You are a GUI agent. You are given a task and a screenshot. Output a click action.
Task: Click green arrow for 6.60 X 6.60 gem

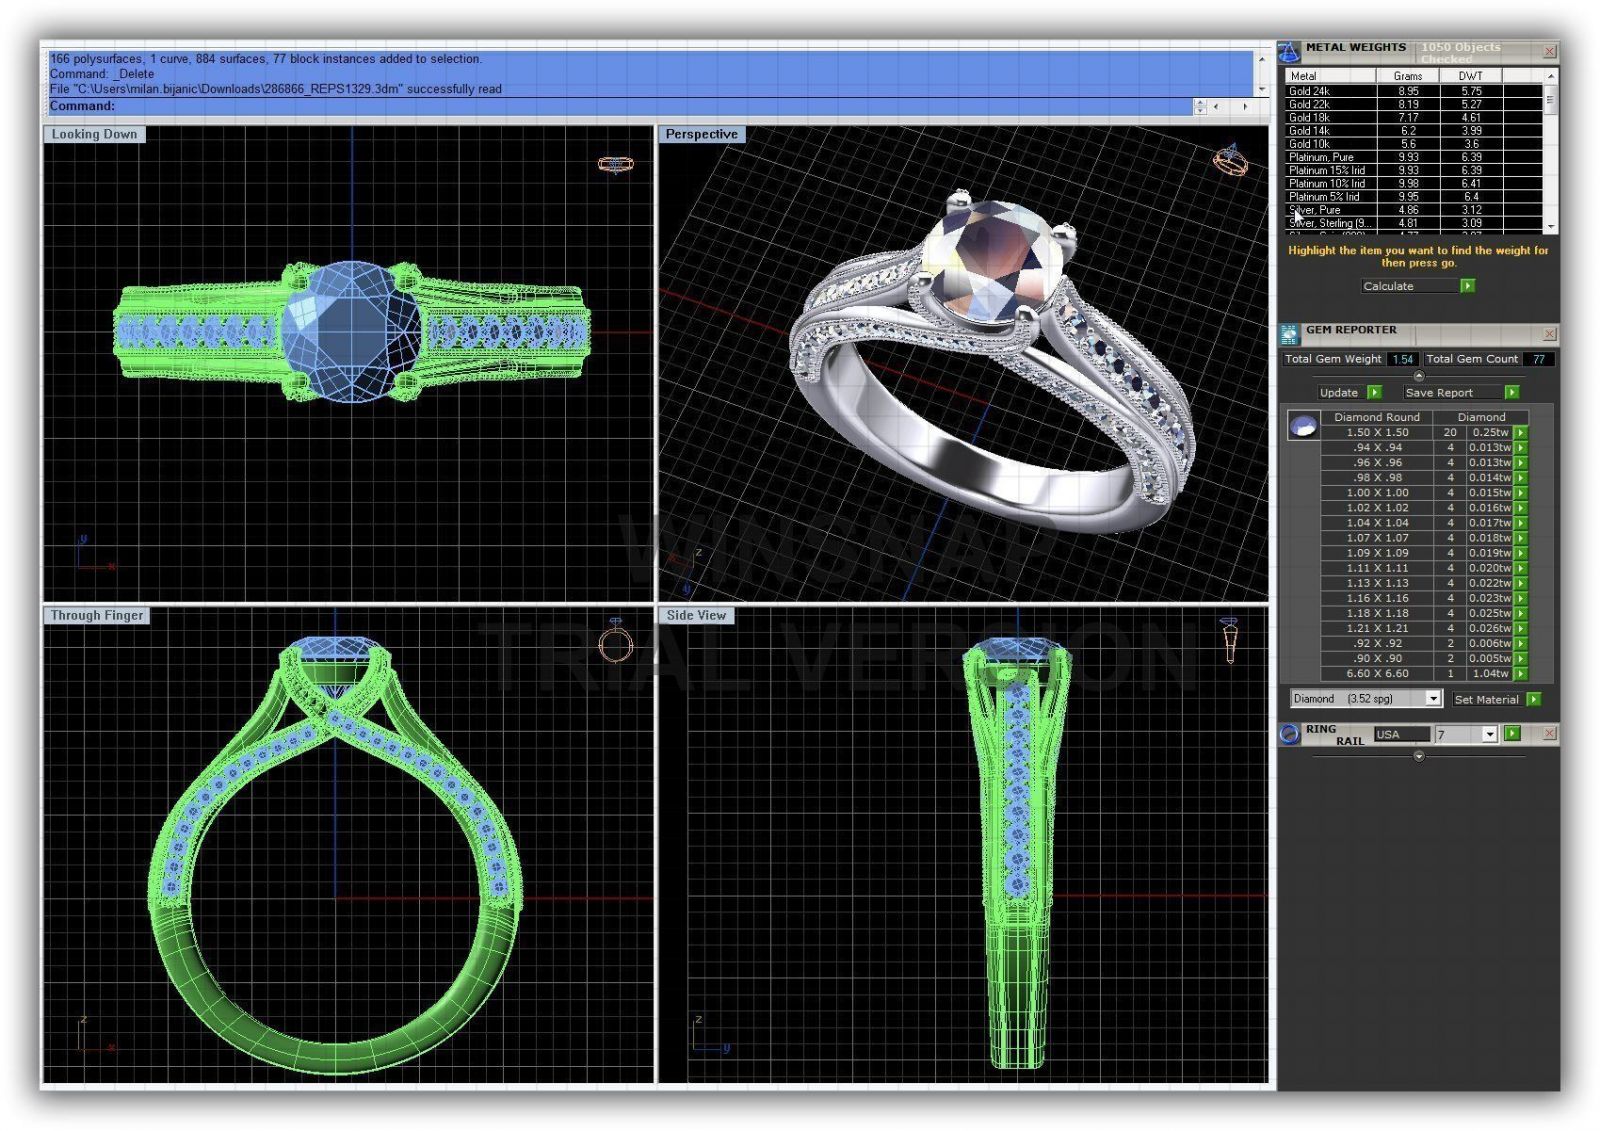(x=1520, y=674)
